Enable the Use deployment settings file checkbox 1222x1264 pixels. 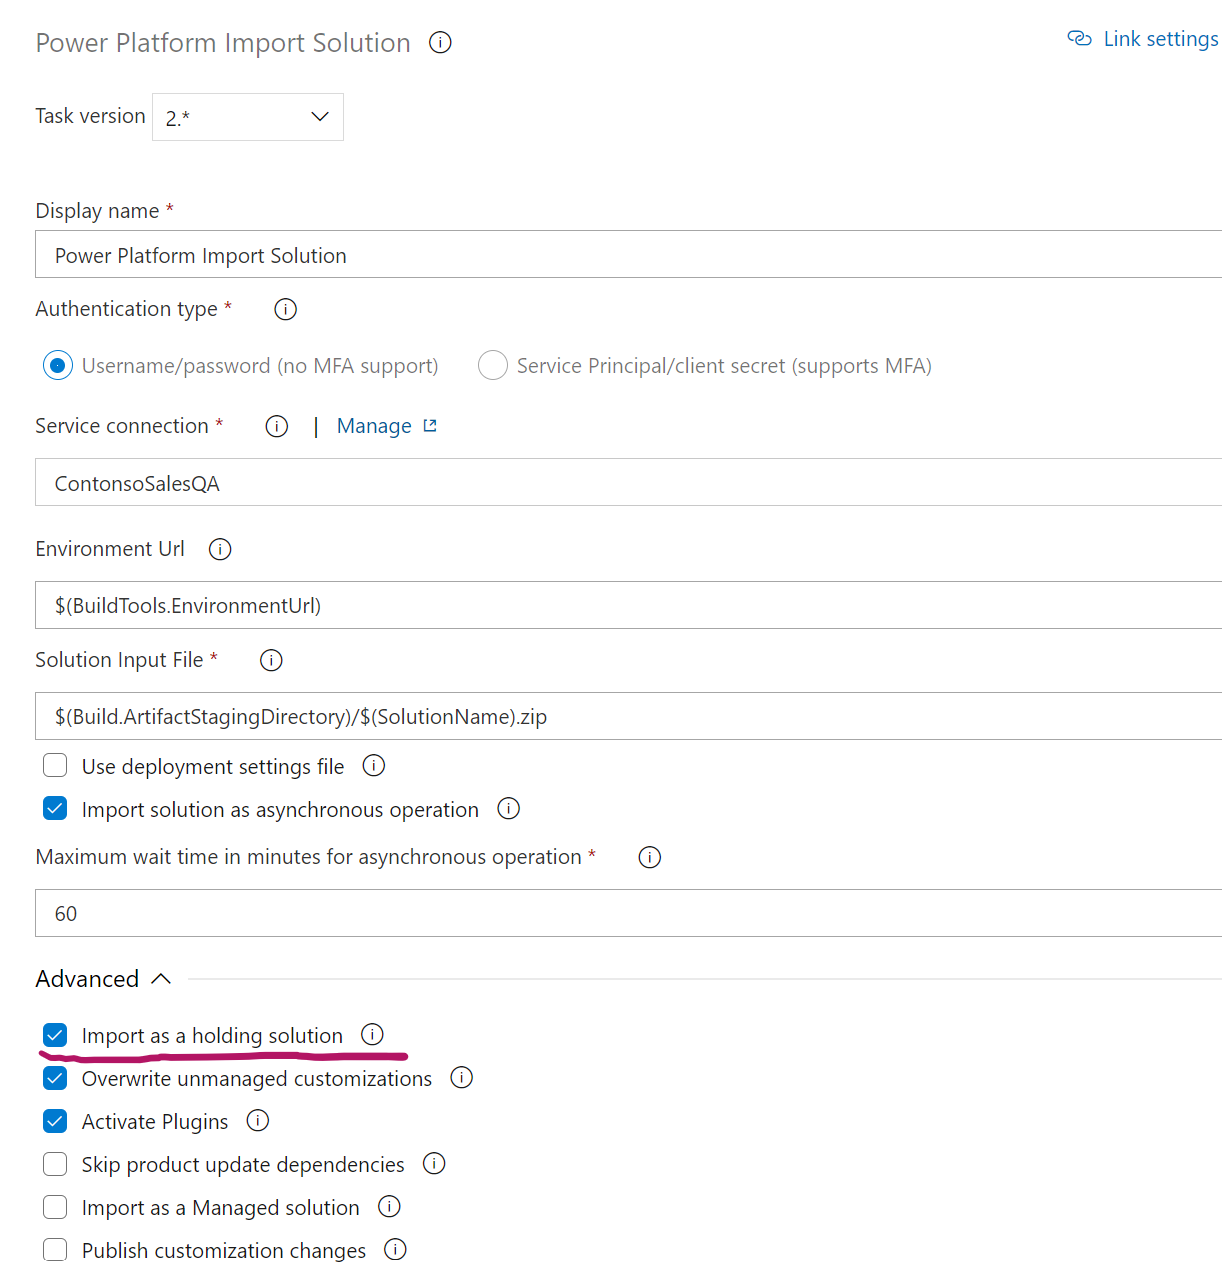[x=55, y=765]
